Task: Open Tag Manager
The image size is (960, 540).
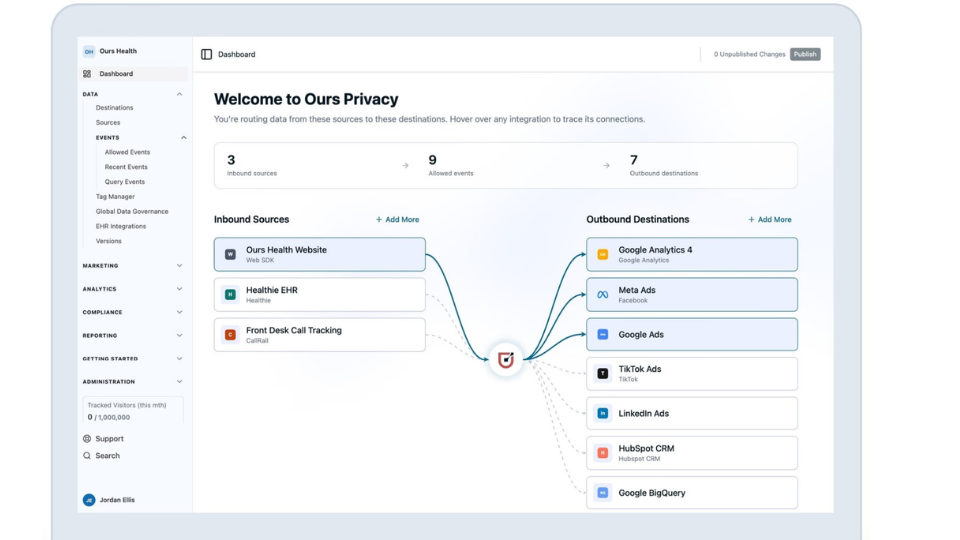Action: (115, 197)
